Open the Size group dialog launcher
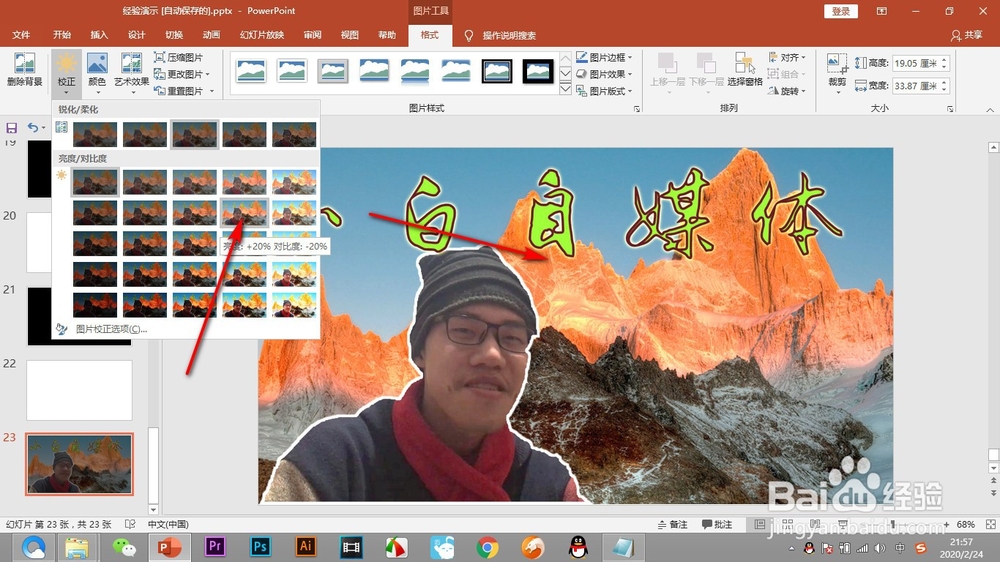The height and width of the screenshot is (562, 1000). (x=950, y=109)
